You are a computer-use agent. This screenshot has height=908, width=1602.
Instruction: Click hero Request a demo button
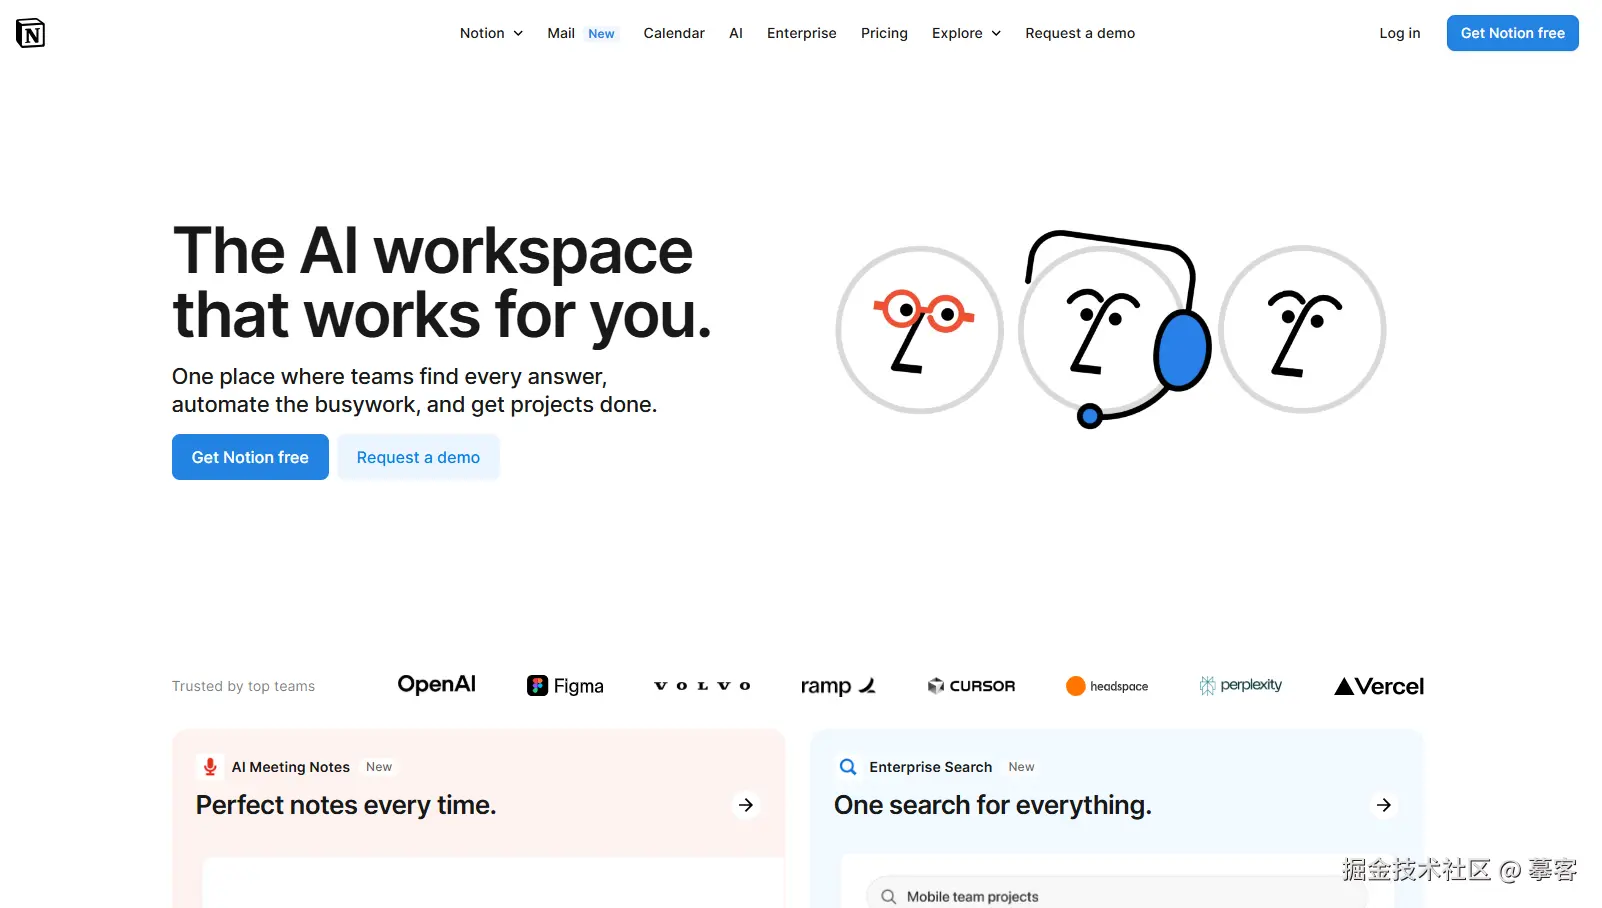(x=418, y=457)
